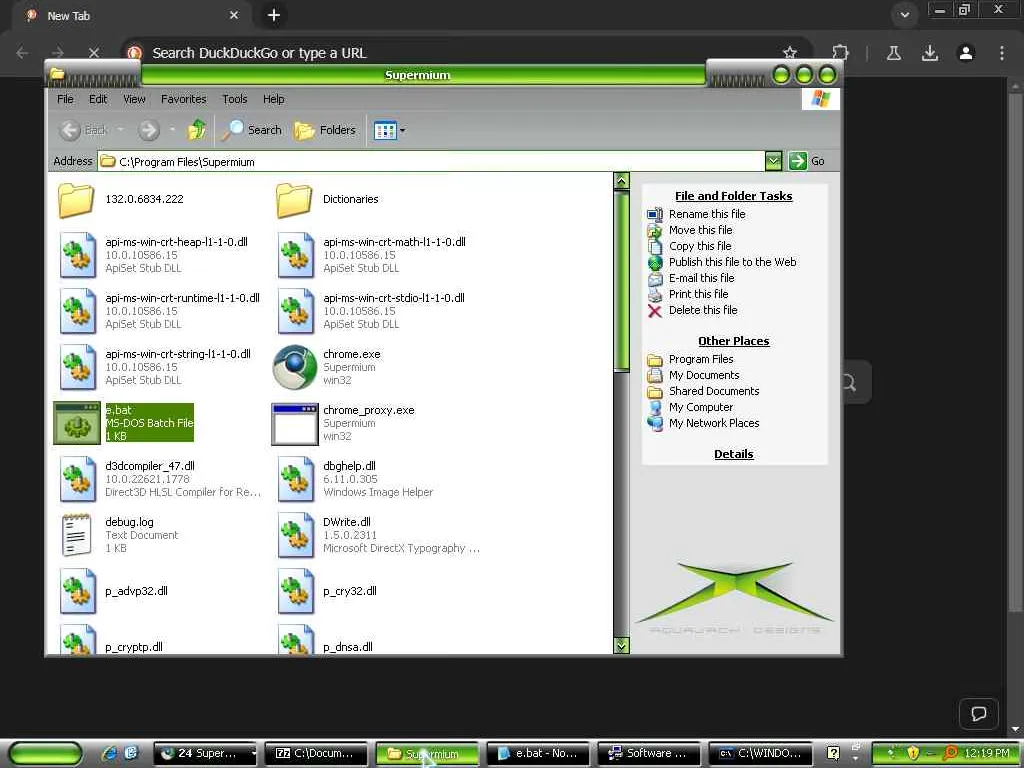Expand the Back history dropdown arrow
This screenshot has width=1024, height=768.
coord(121,130)
